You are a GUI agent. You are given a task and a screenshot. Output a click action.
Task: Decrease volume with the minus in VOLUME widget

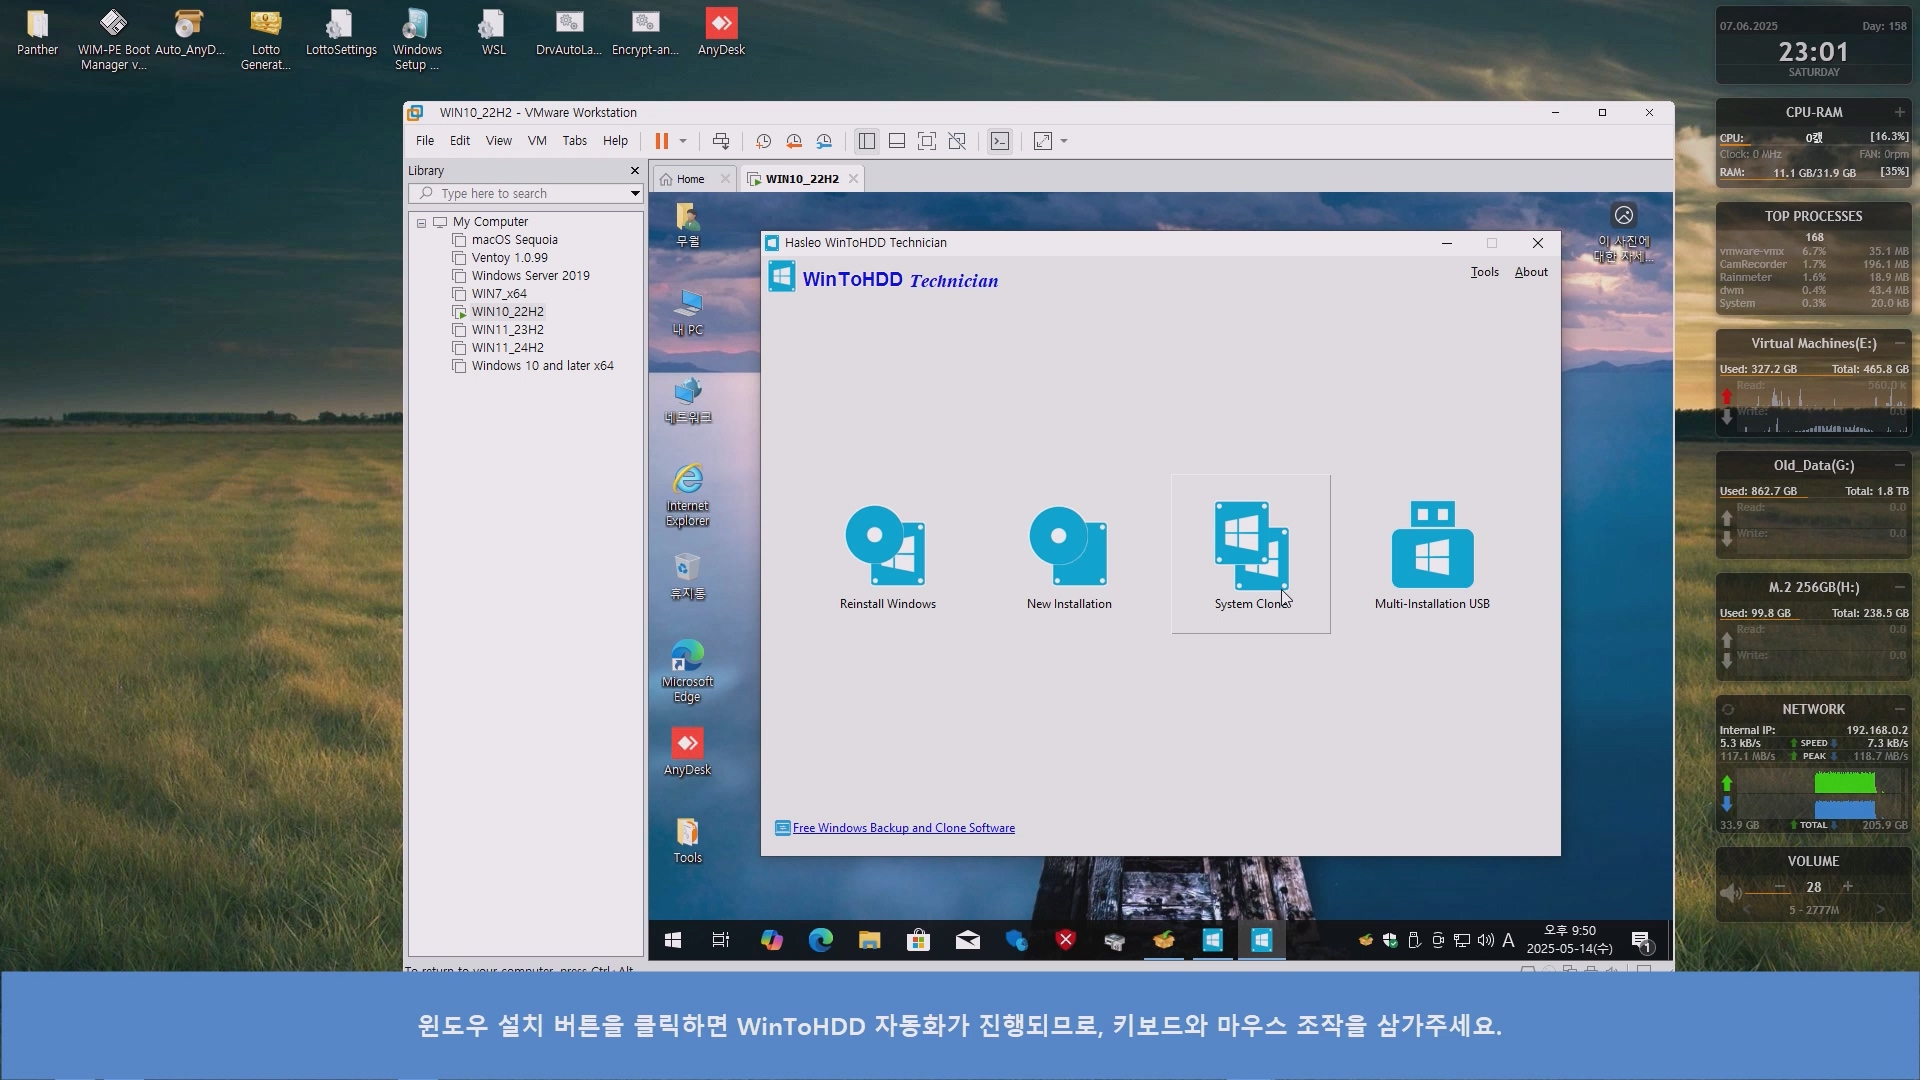(x=1780, y=887)
